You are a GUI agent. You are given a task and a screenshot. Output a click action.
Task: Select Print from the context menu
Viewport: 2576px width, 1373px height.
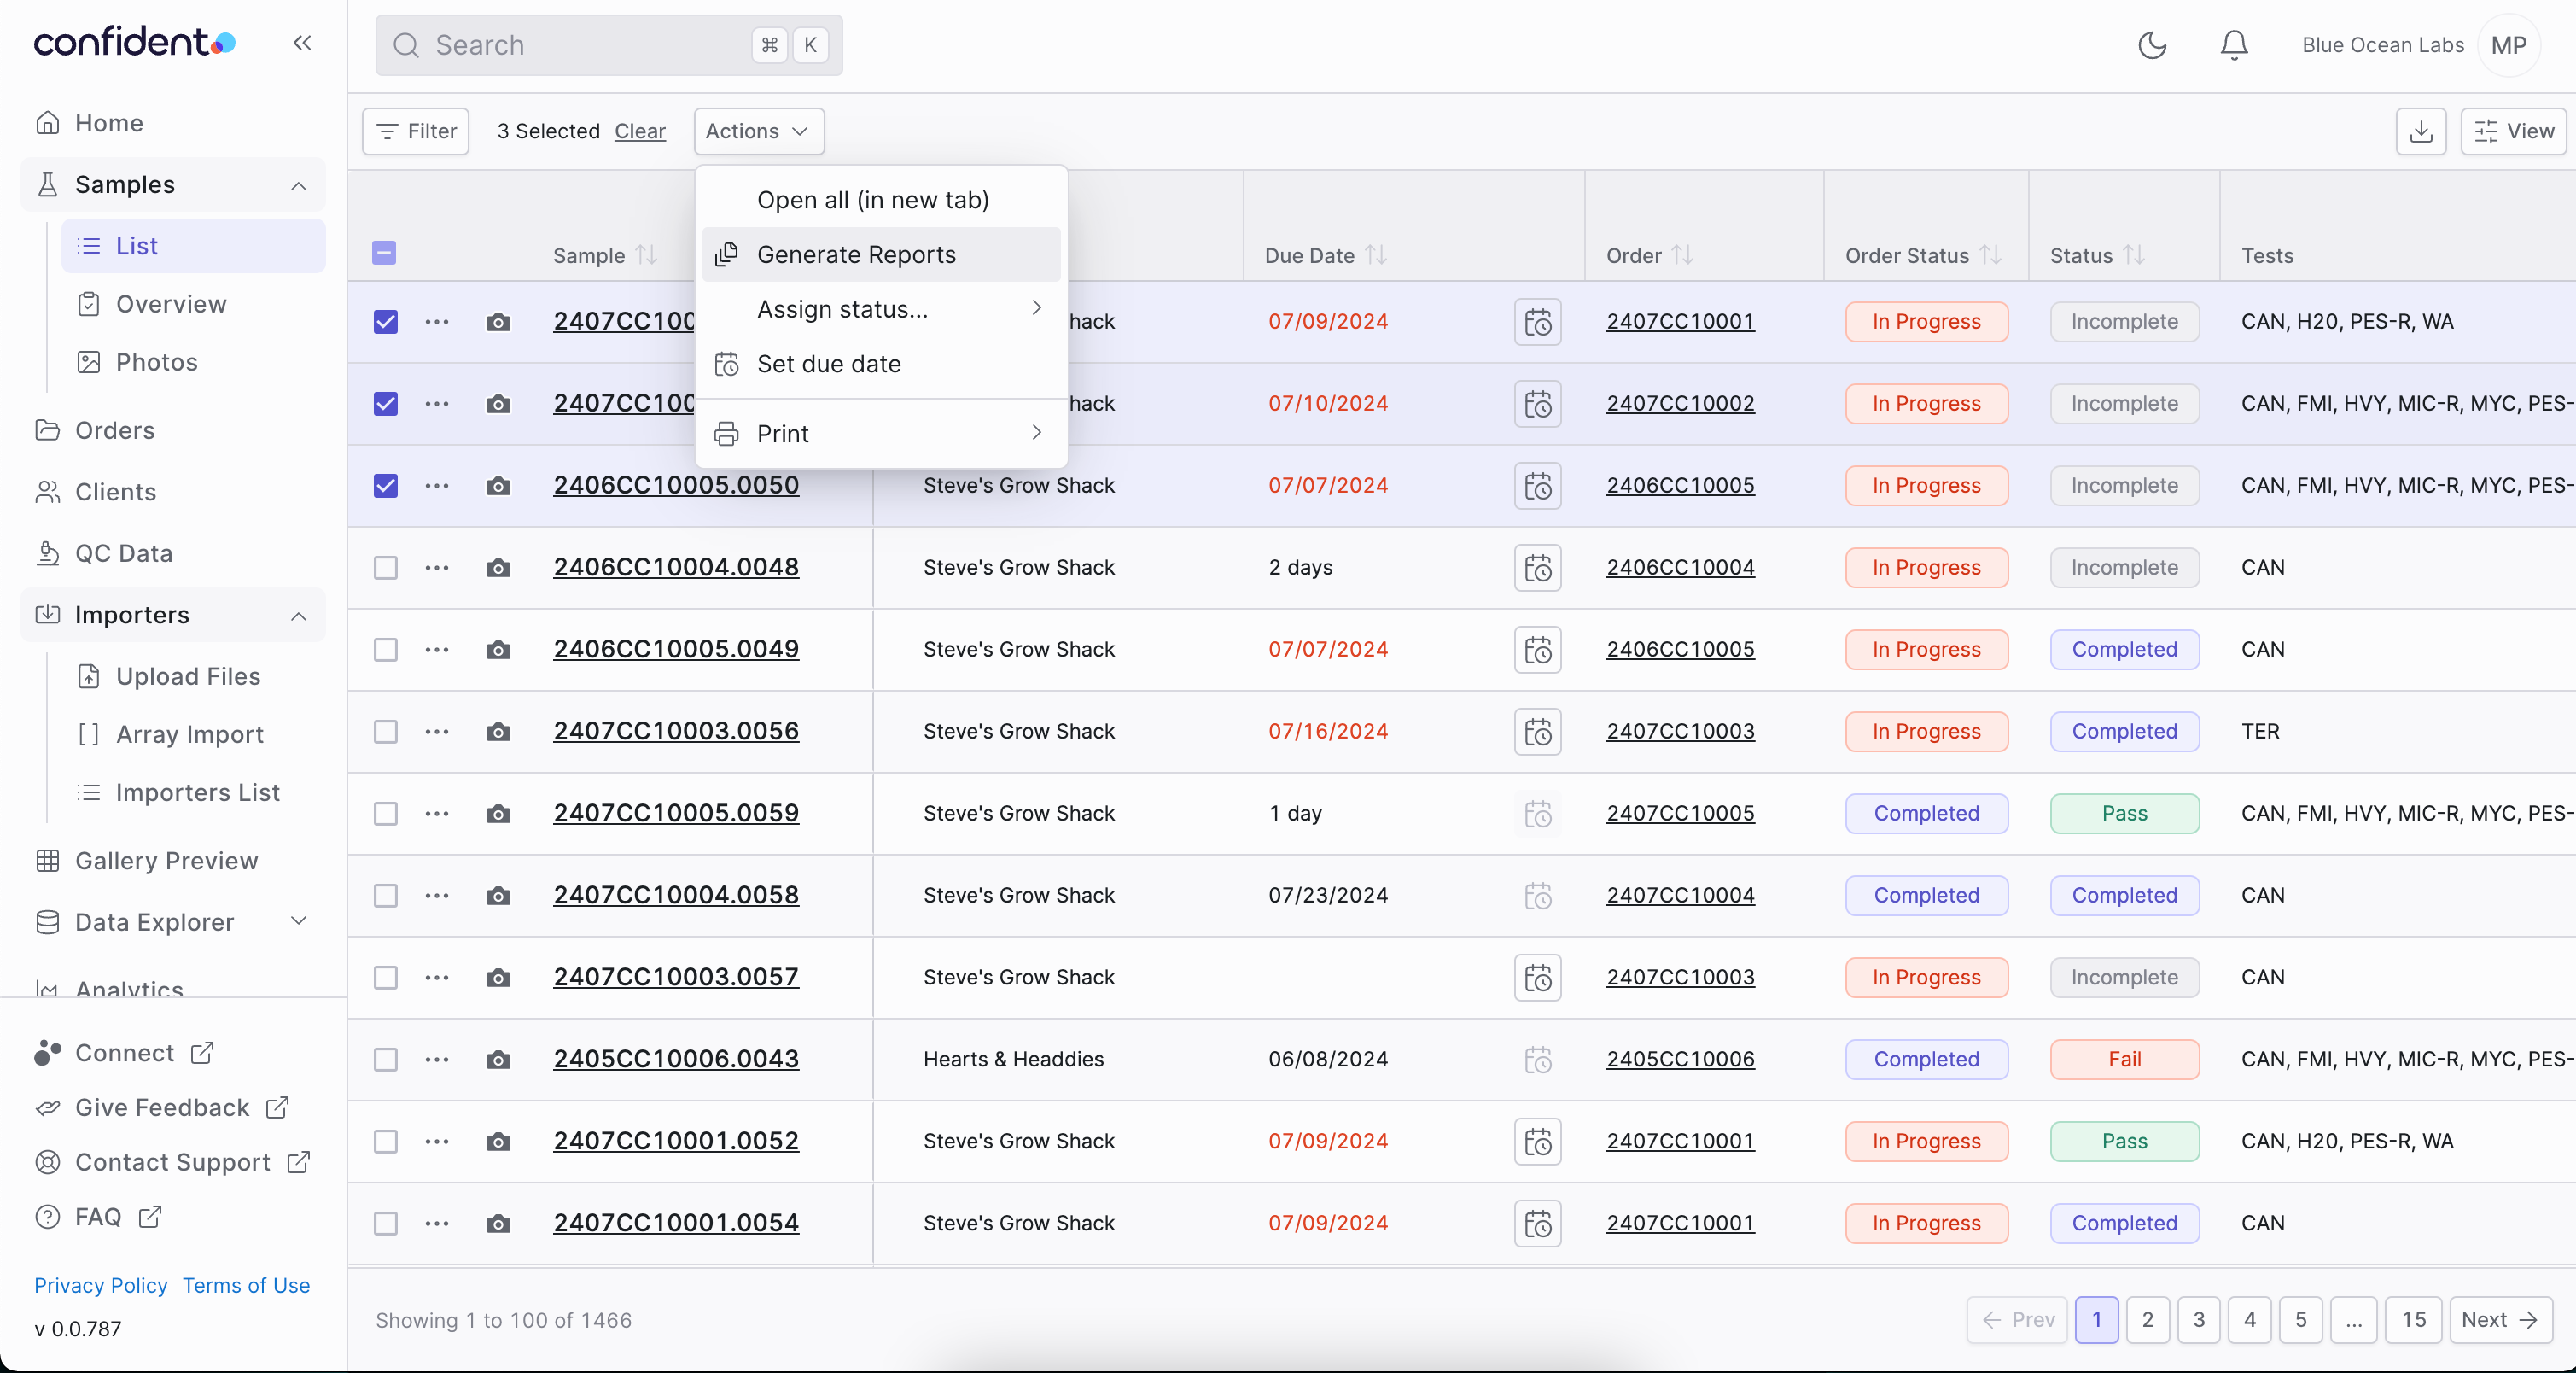point(782,433)
